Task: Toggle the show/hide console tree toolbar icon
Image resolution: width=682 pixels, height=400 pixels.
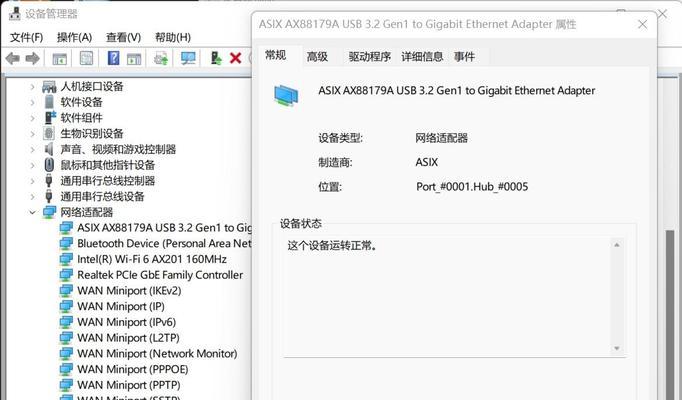Action: tap(59, 58)
